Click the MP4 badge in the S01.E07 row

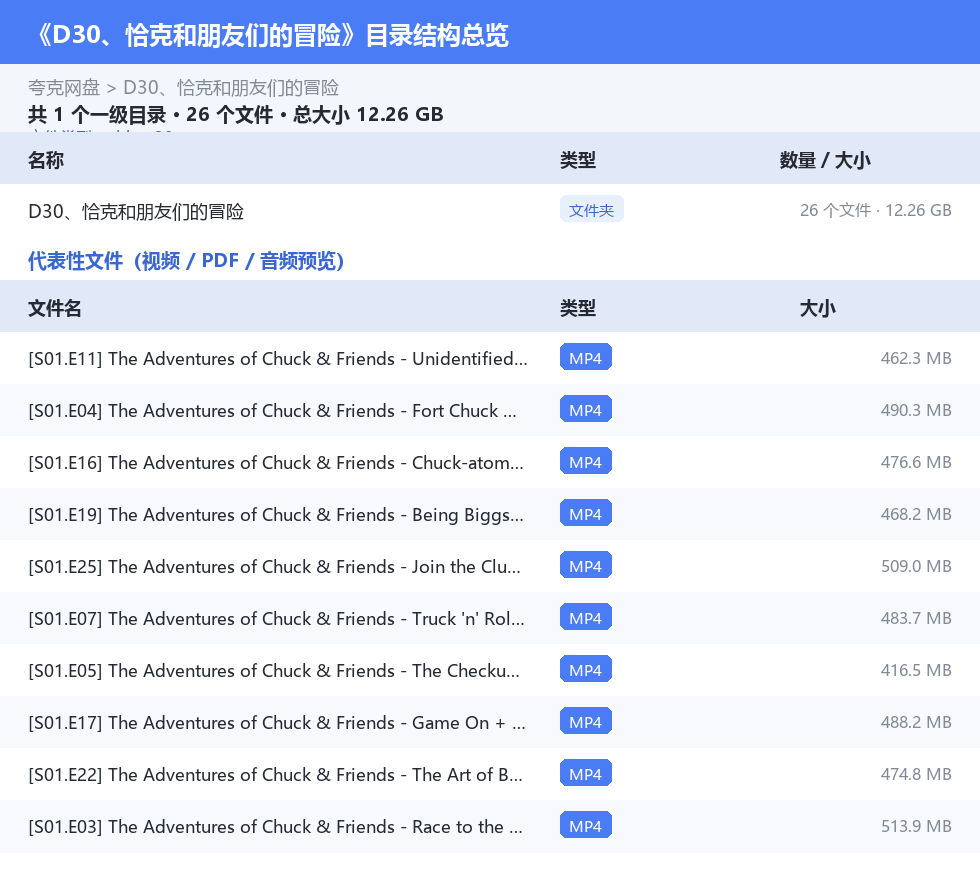[x=586, y=617]
